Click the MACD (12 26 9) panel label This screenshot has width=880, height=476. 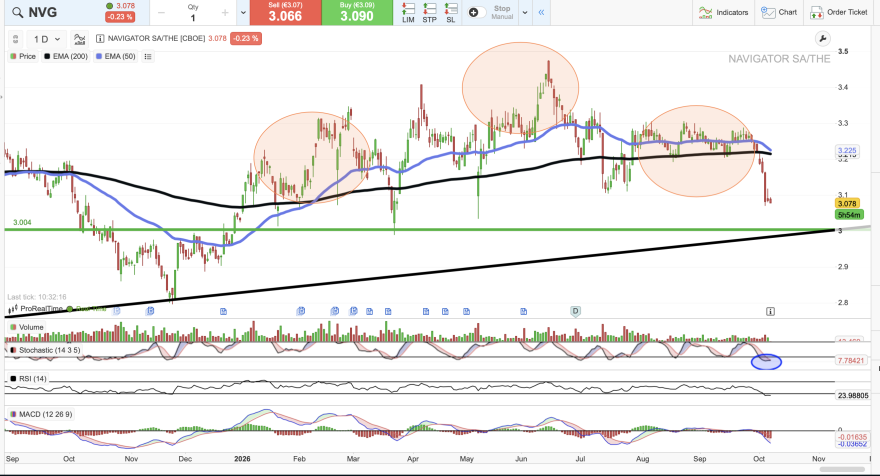point(41,414)
